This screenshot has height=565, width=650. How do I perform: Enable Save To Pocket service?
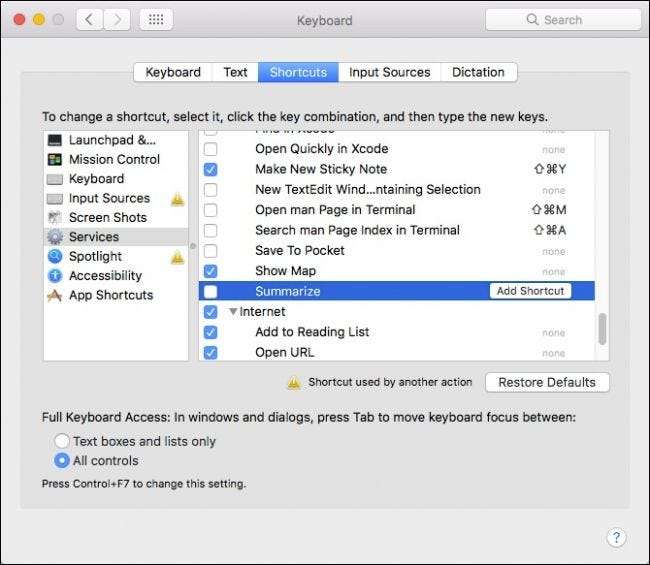[x=211, y=250]
